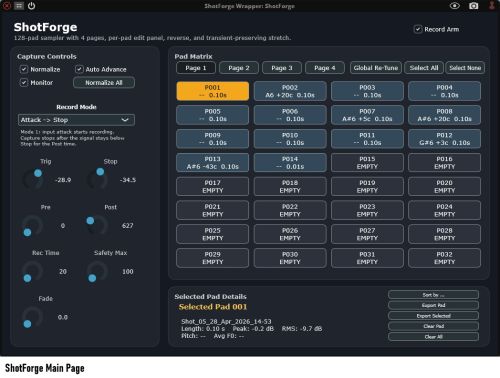This screenshot has height=378, width=500.
Task: Select empty pad P015
Action: [x=367, y=163]
